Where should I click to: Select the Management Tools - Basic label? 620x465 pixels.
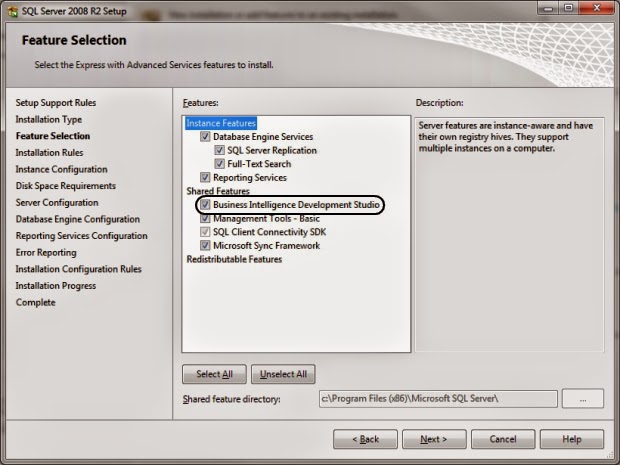pos(266,218)
